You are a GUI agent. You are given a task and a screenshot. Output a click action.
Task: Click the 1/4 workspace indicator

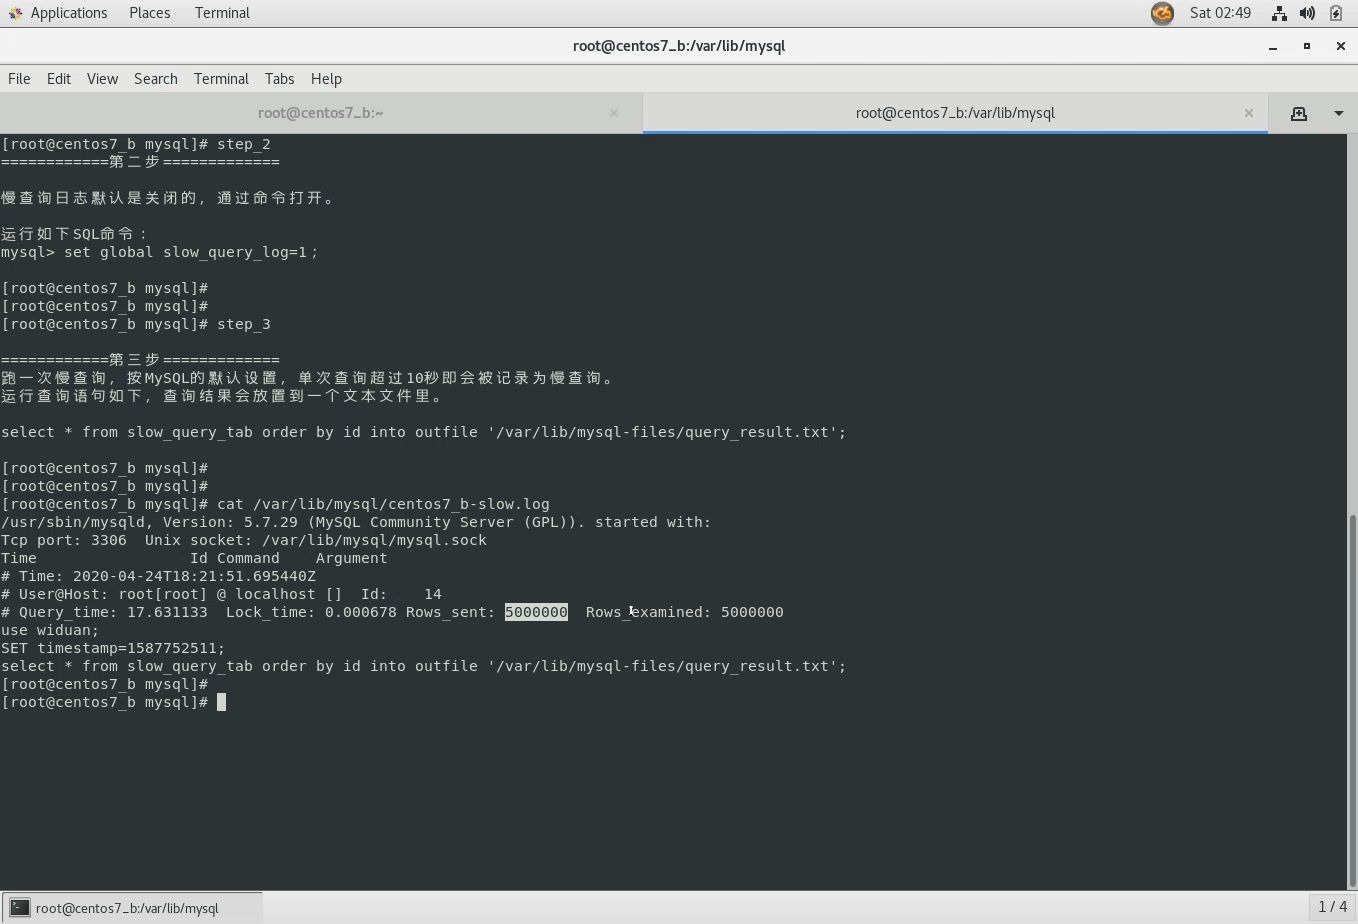point(1331,908)
